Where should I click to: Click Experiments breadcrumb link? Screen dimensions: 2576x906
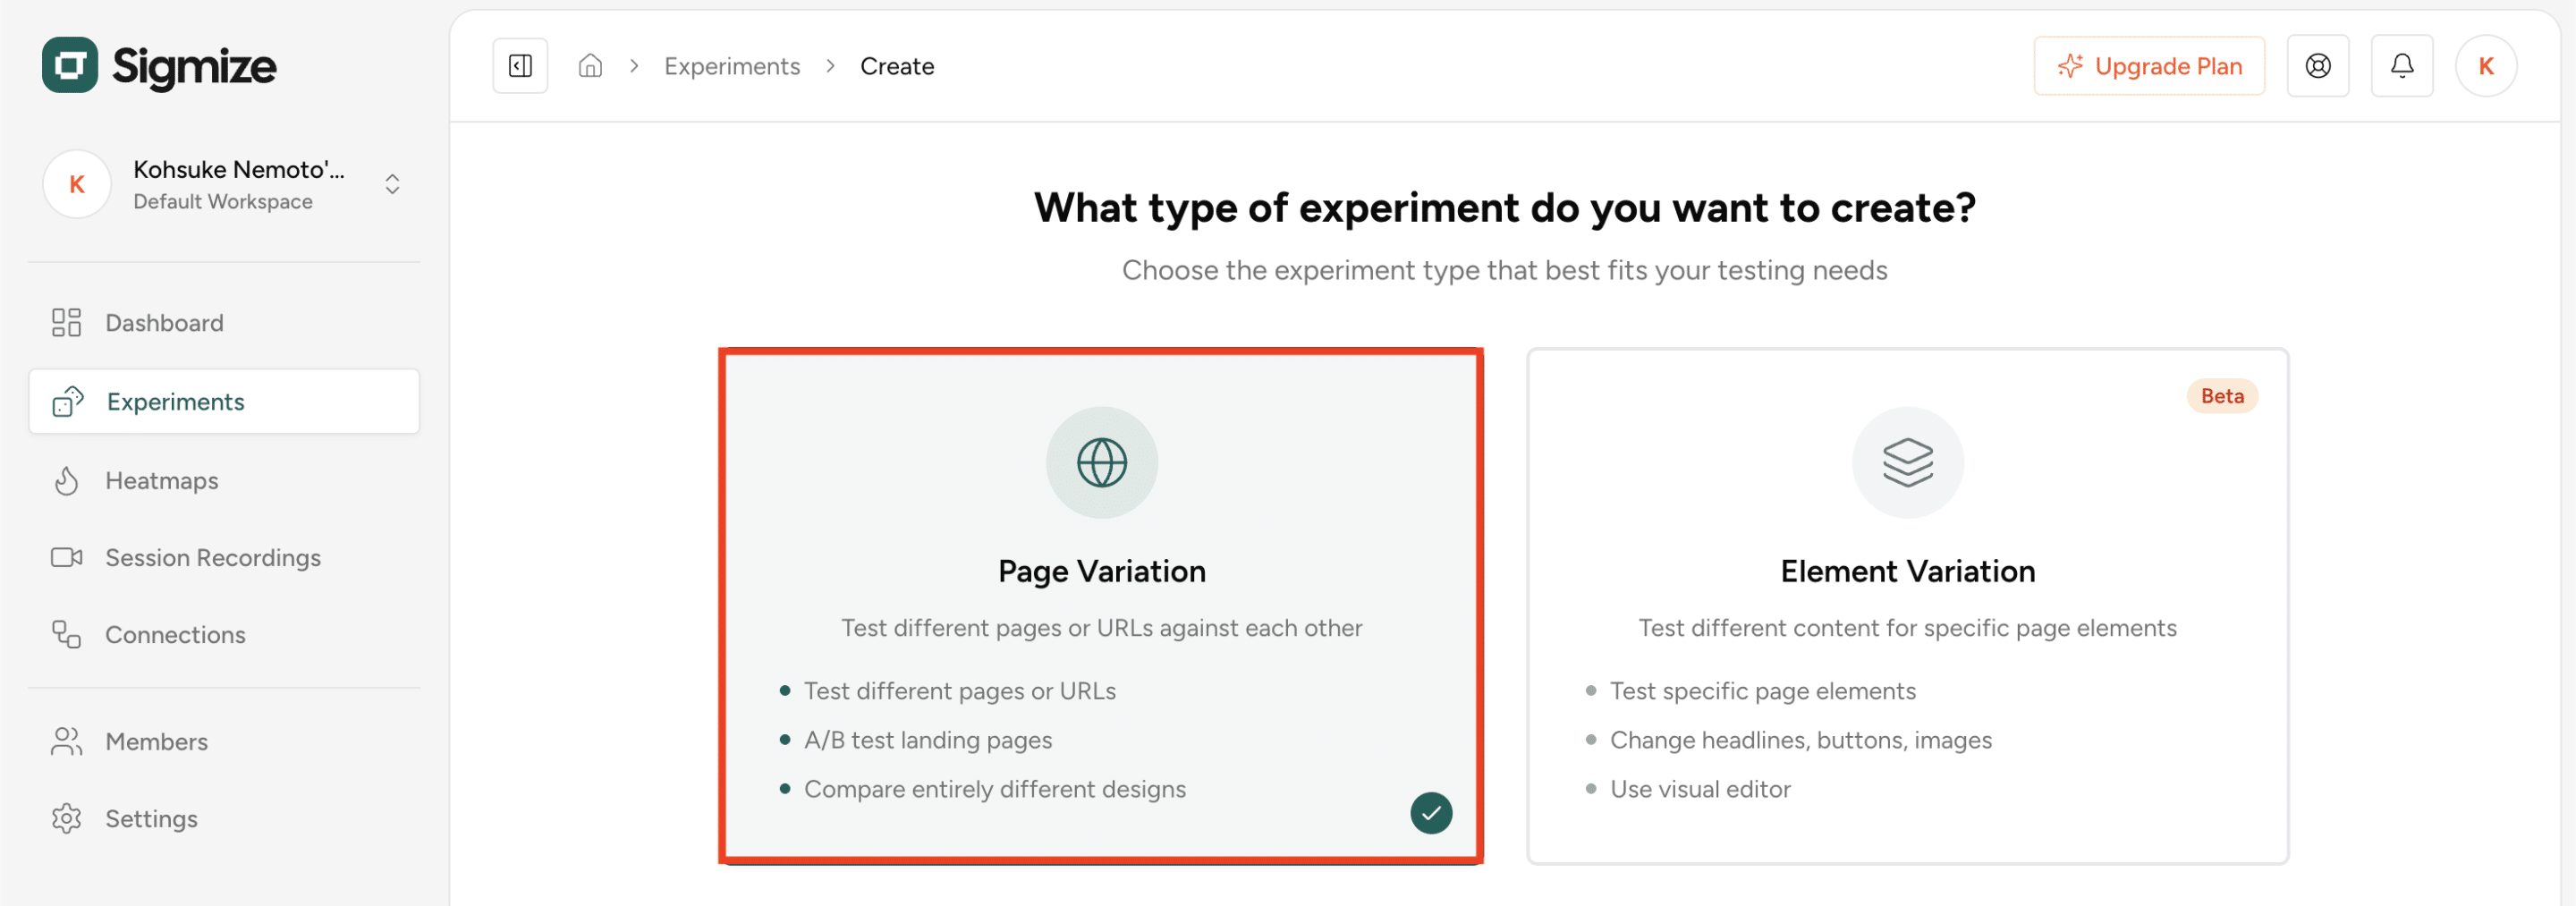[x=732, y=66]
